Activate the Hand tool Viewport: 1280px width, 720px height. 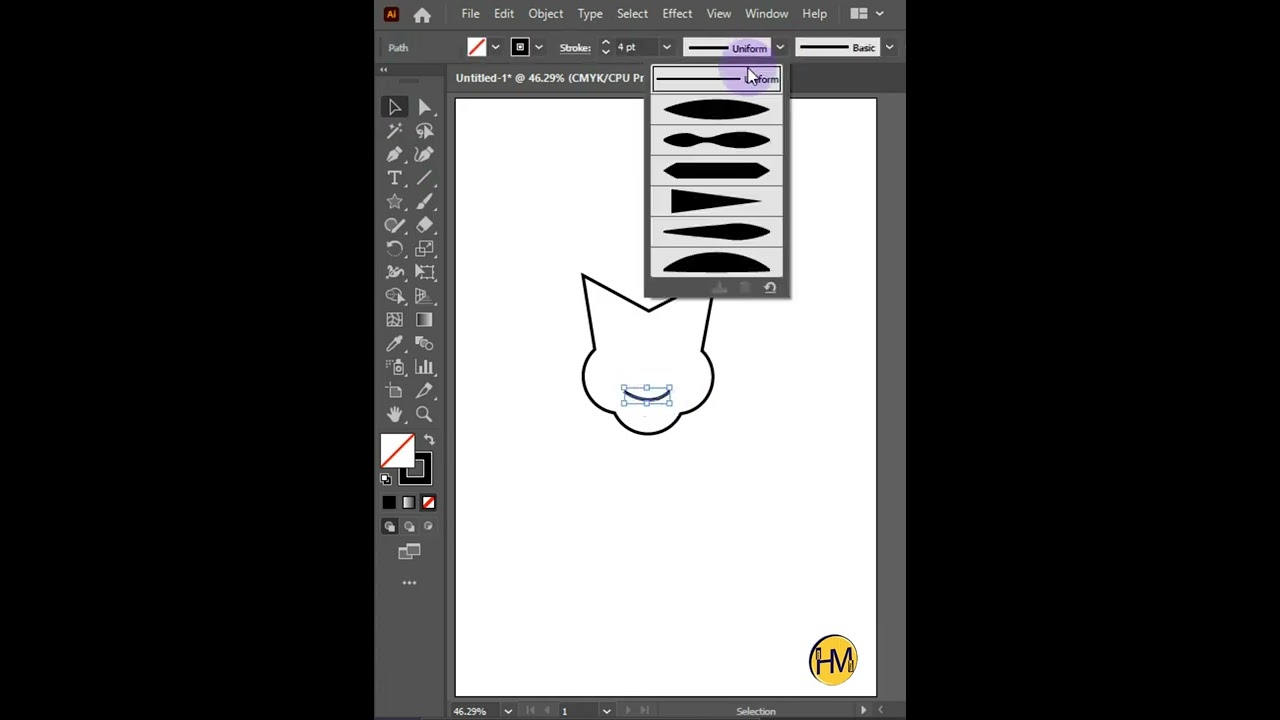pos(394,414)
